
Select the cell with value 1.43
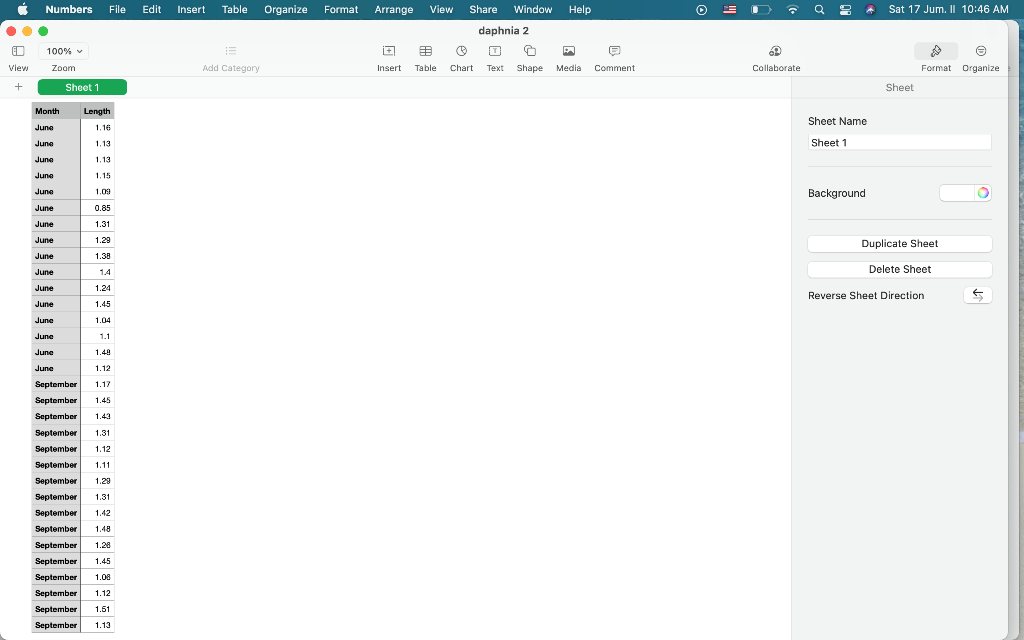point(97,416)
